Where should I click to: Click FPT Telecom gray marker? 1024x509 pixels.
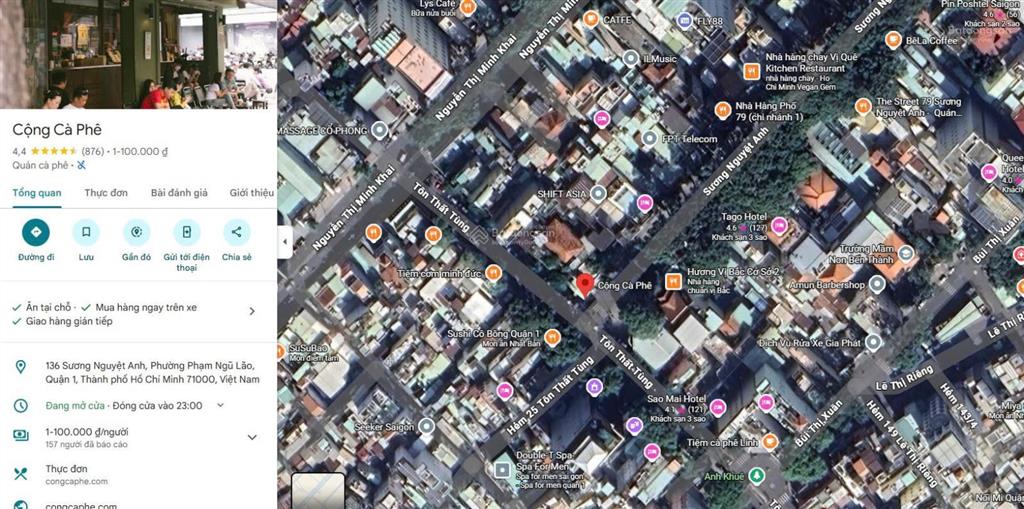[649, 139]
